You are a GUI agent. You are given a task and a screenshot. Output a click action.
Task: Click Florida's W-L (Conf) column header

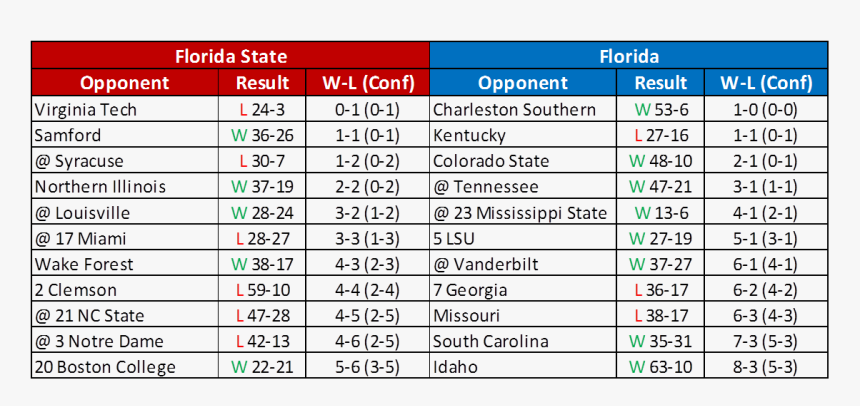click(x=766, y=83)
